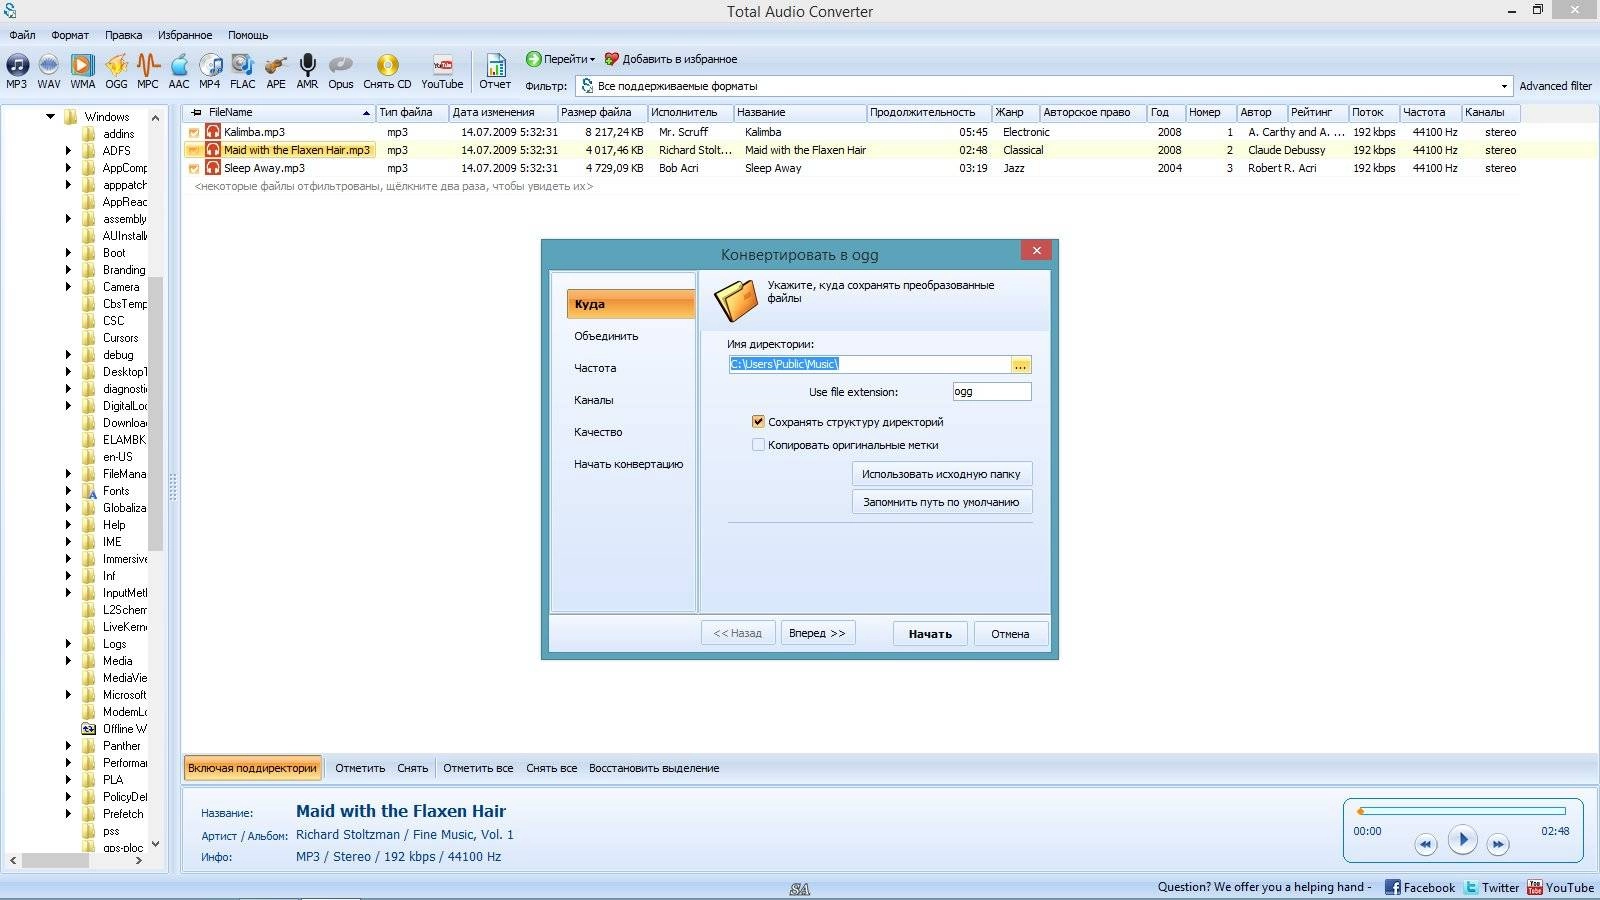Select OGG output format icon
Image resolution: width=1600 pixels, height=900 pixels.
tap(117, 71)
